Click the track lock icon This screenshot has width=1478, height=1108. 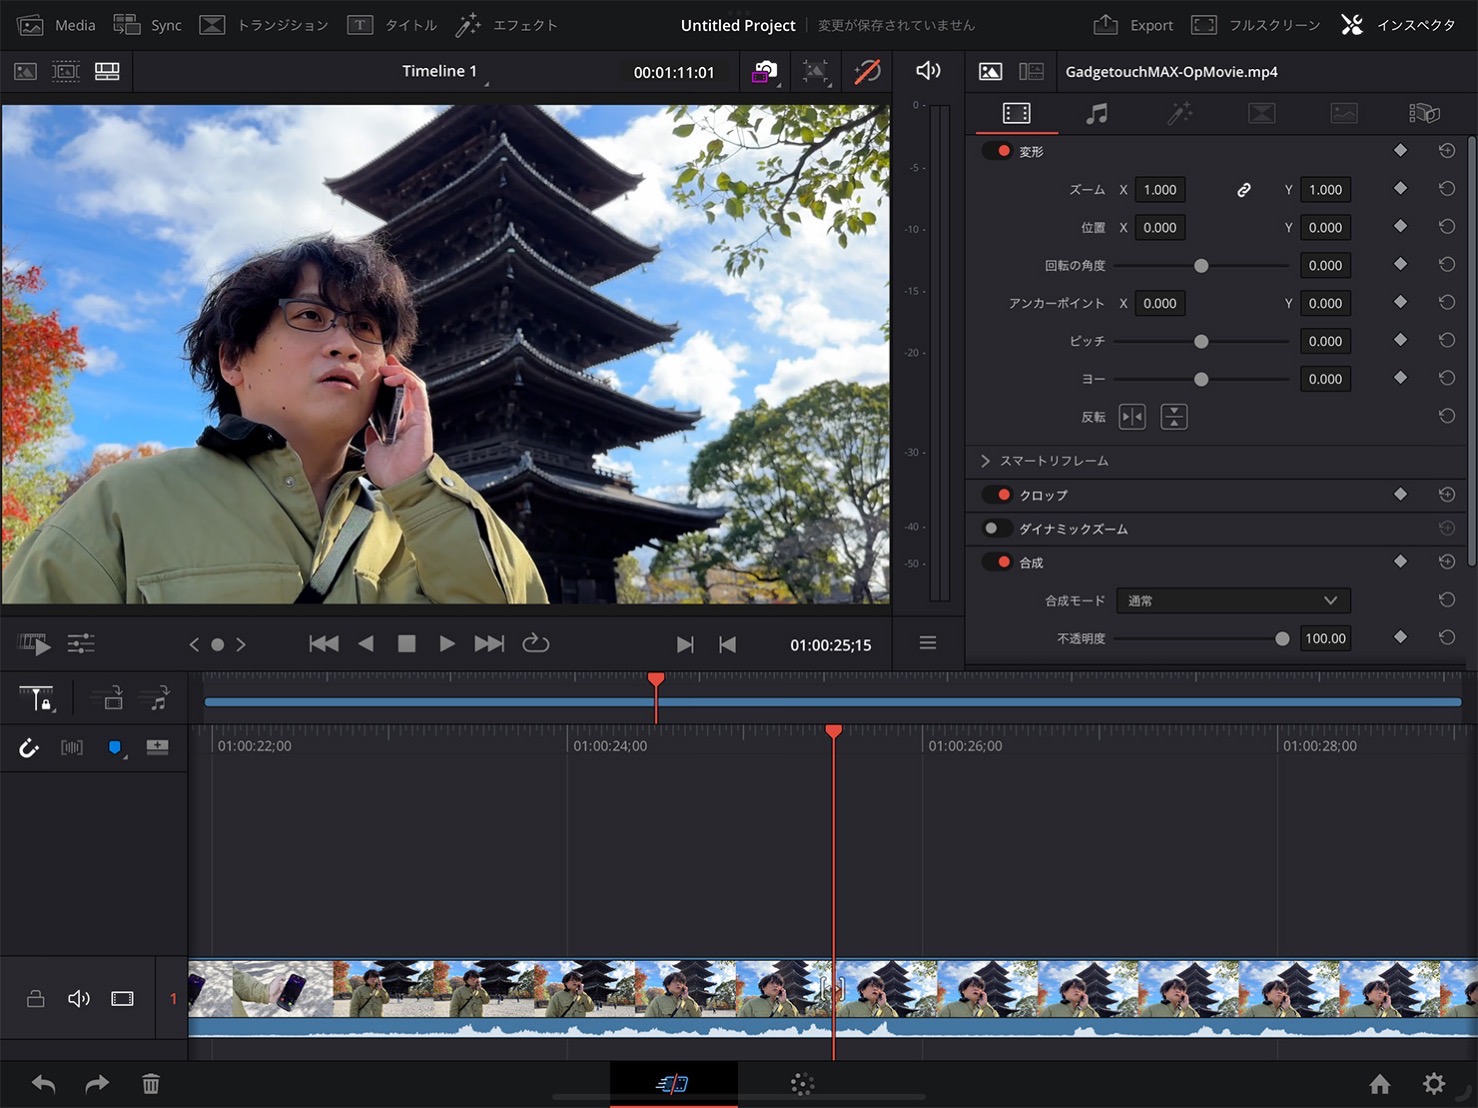(35, 998)
